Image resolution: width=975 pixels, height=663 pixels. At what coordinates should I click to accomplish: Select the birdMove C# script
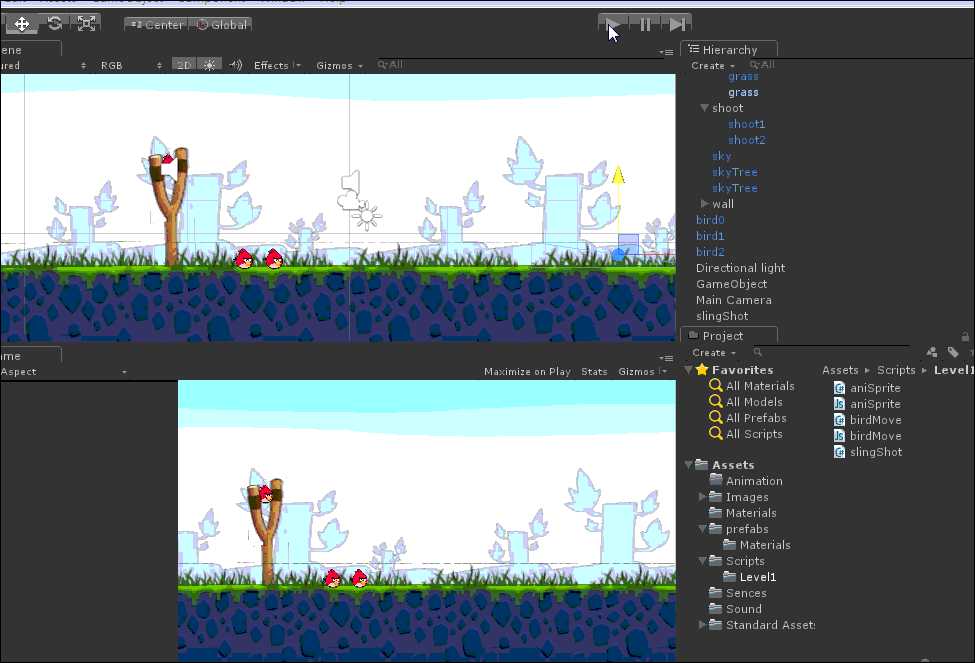click(867, 420)
